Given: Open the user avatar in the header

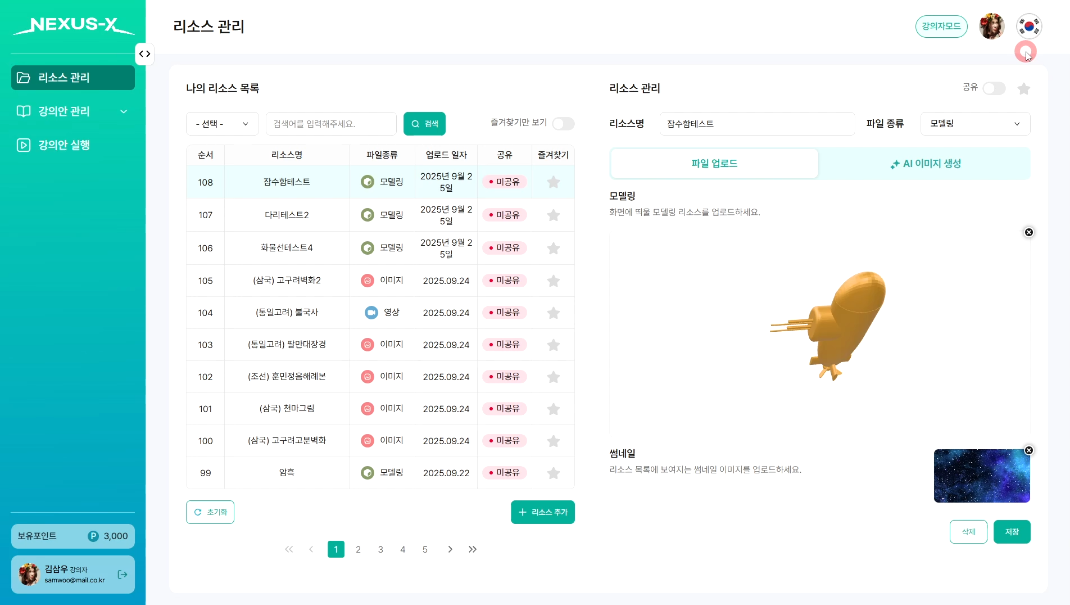Looking at the screenshot, I should click(992, 27).
